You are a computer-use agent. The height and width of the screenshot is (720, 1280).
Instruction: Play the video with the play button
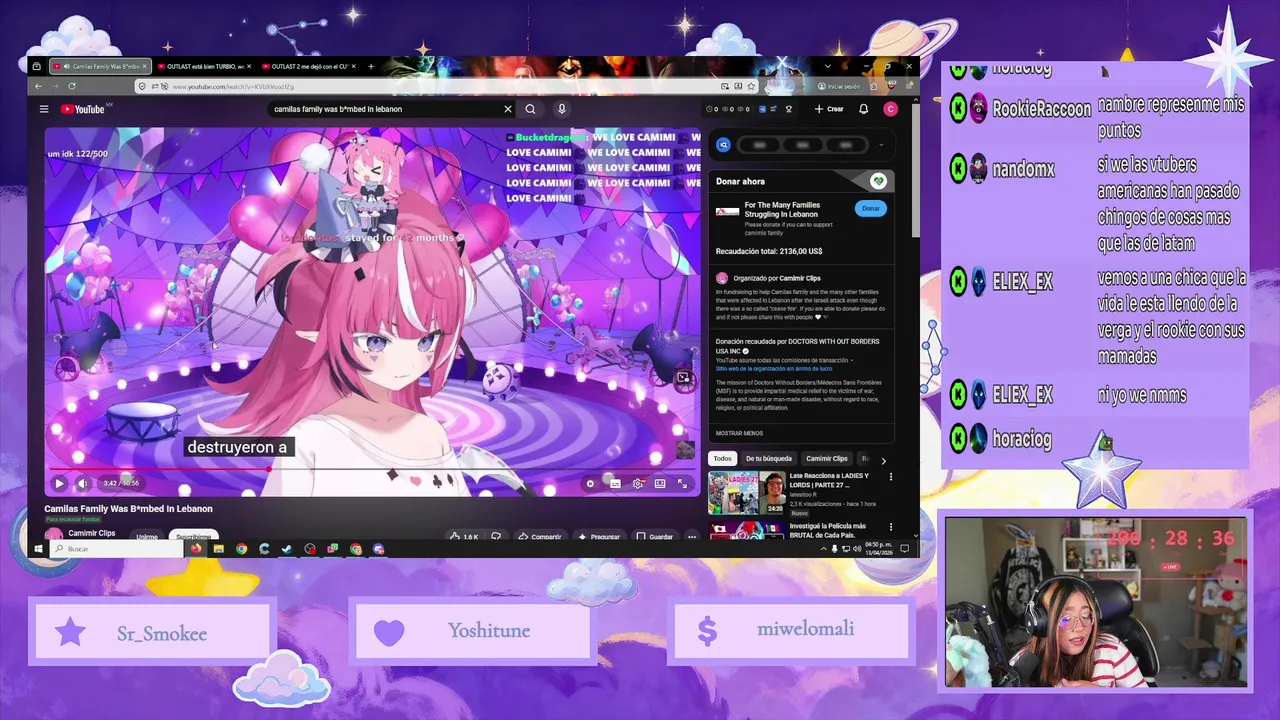tap(59, 483)
